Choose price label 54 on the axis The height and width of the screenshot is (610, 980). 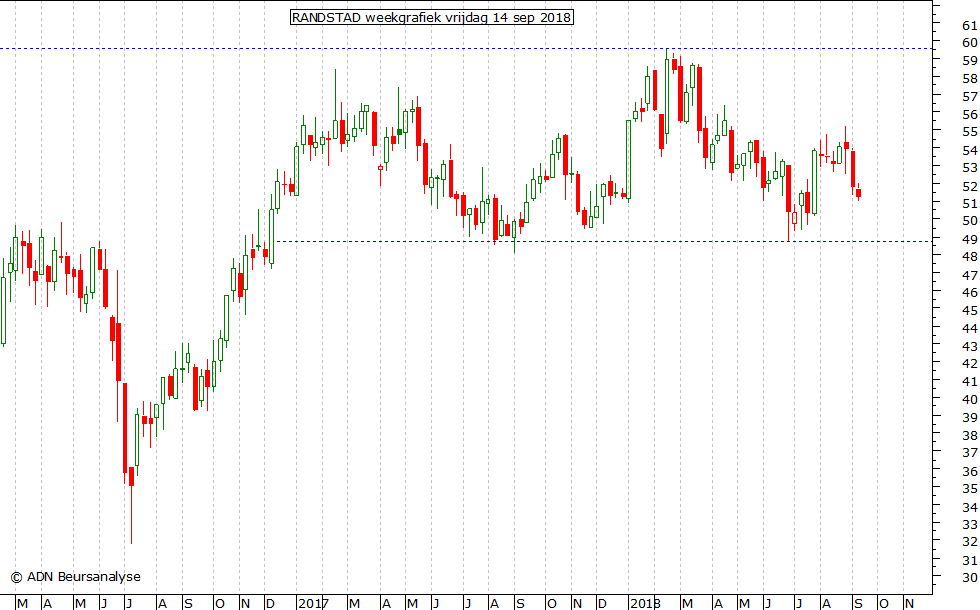[x=969, y=151]
